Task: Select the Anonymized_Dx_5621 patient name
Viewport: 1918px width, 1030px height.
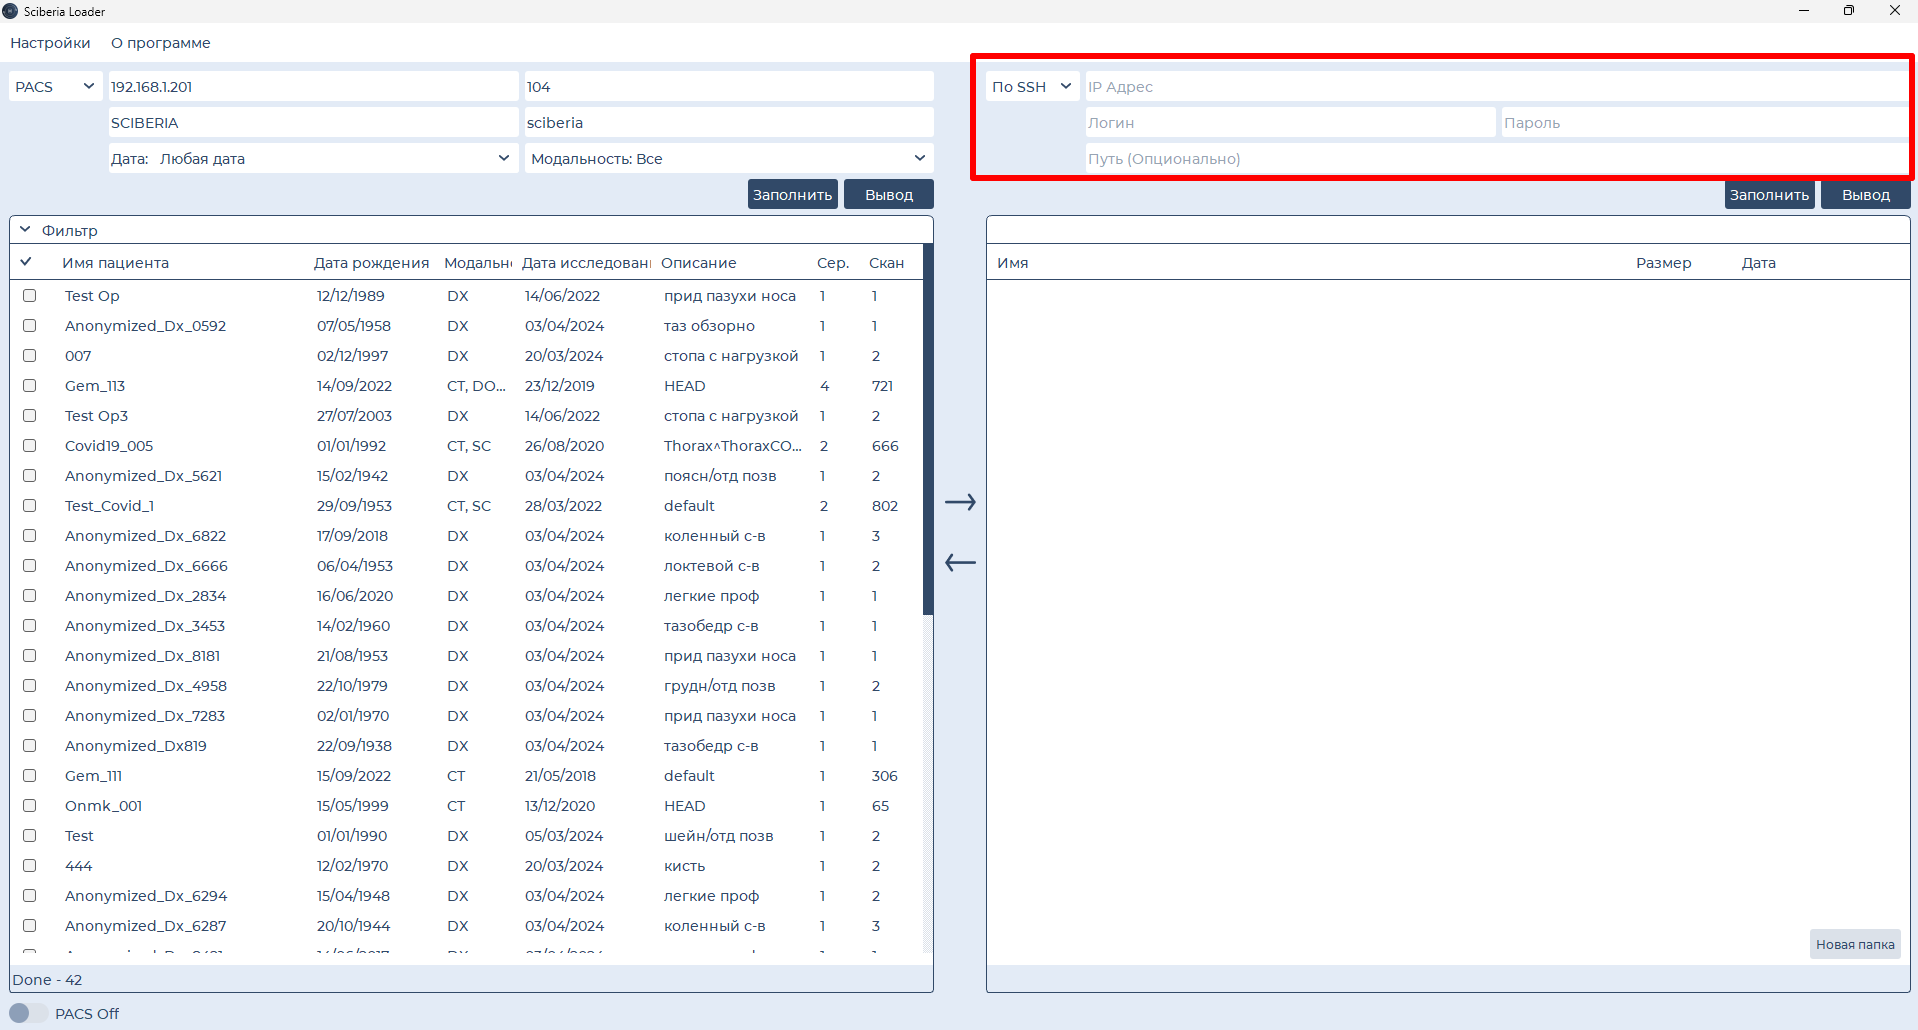Action: click(143, 476)
